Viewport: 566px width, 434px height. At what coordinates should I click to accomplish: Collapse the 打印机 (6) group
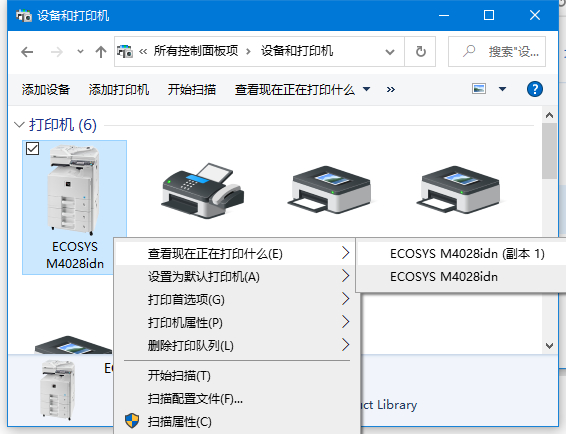pyautogui.click(x=19, y=125)
